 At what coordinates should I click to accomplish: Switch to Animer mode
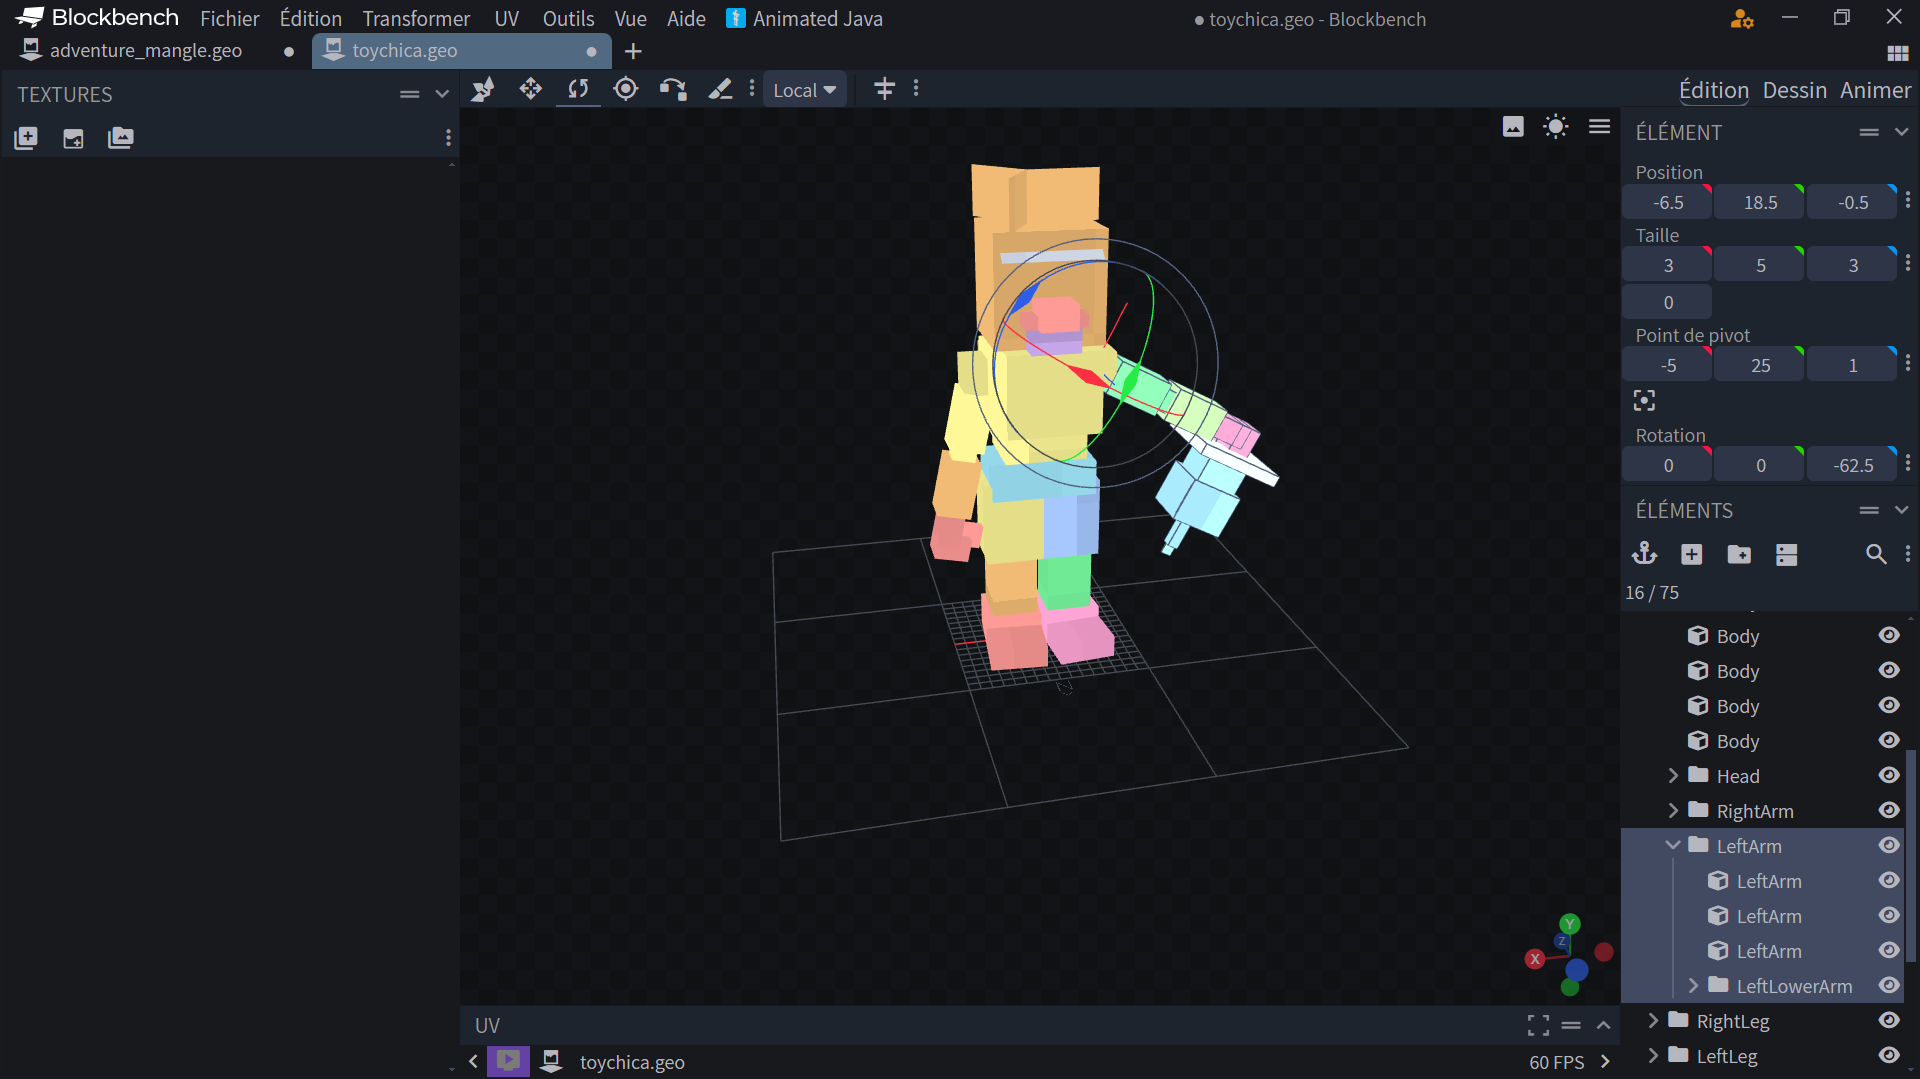point(1876,90)
